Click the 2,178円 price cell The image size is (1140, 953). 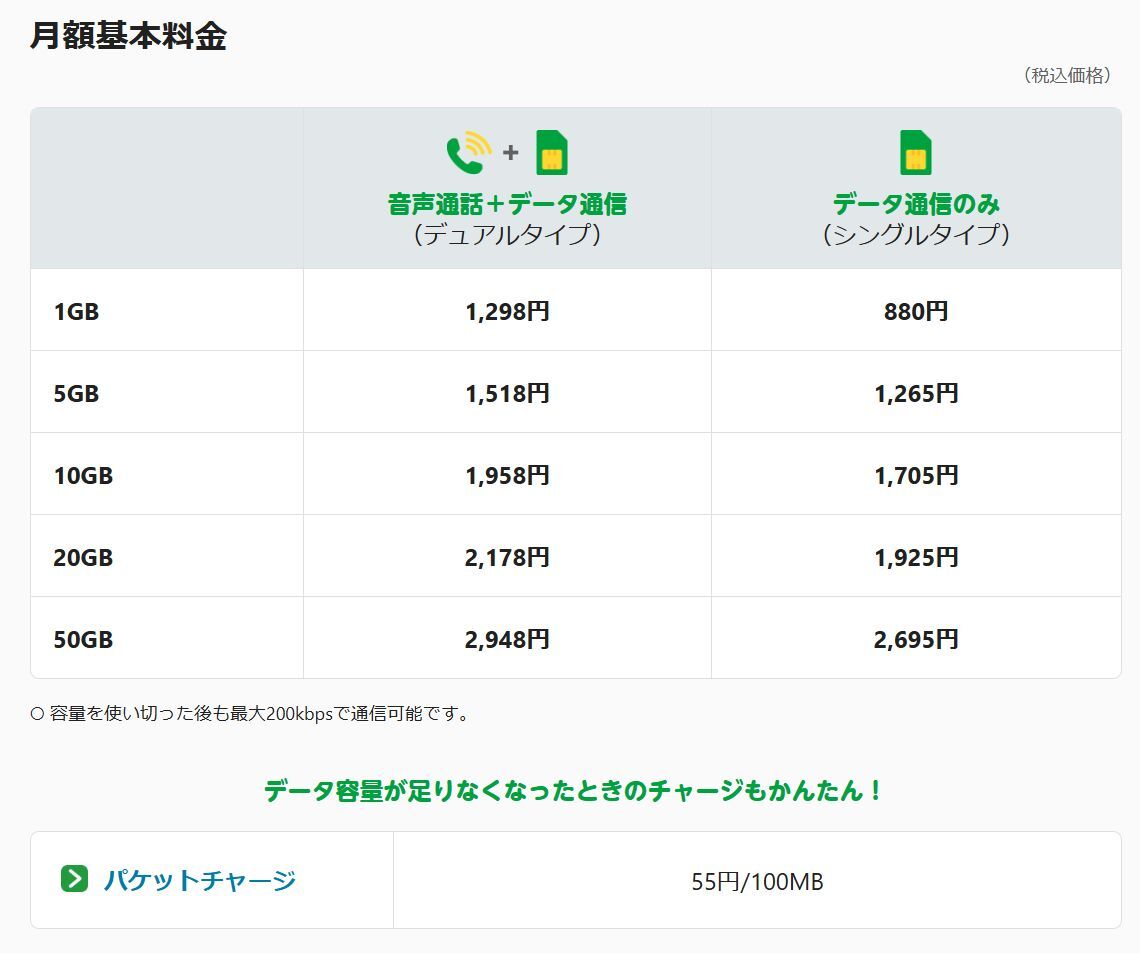[507, 557]
